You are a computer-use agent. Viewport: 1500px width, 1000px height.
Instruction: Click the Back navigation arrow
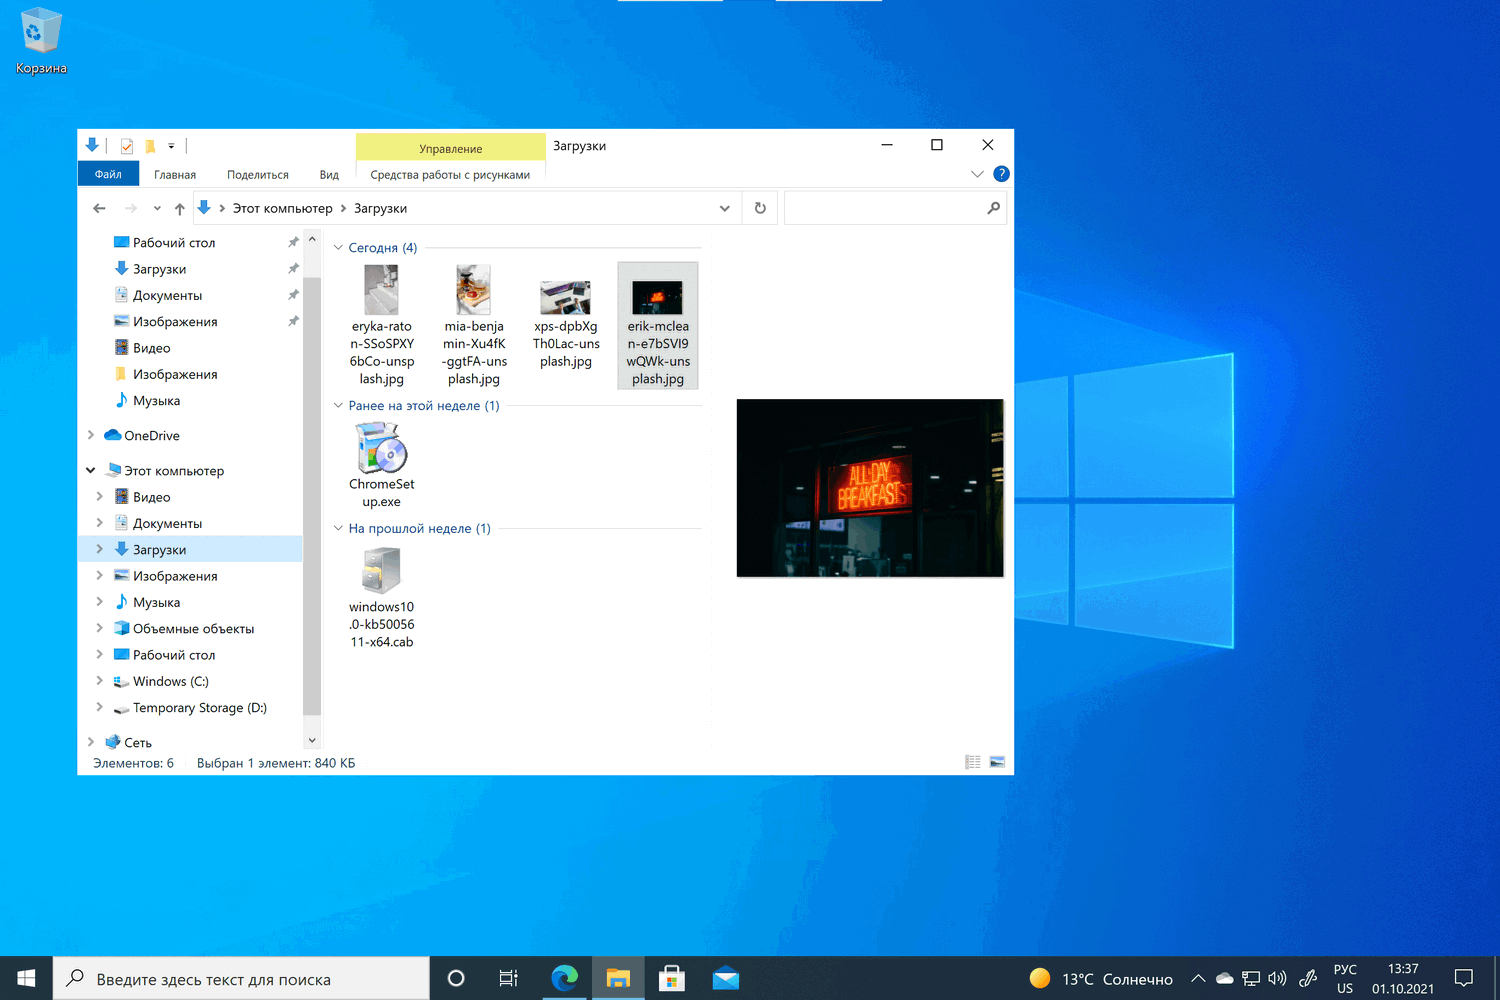(99, 208)
